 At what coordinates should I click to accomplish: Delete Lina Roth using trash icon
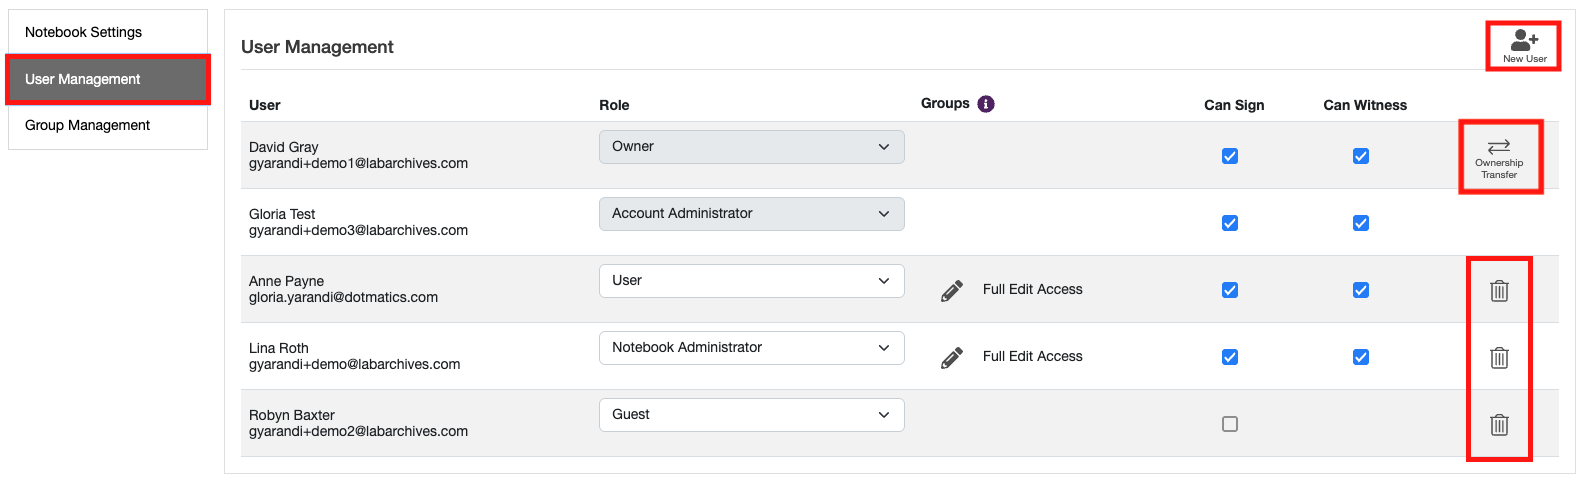1499,358
